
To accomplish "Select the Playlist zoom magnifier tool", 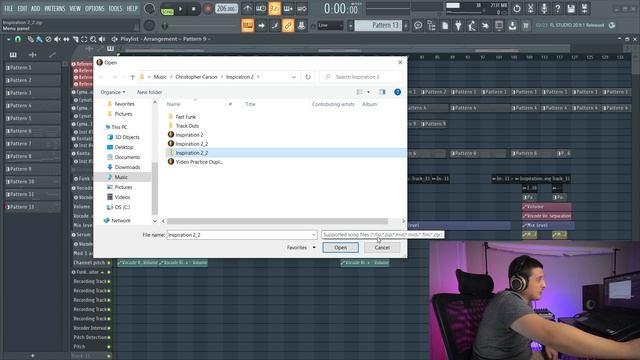I will [93, 39].
